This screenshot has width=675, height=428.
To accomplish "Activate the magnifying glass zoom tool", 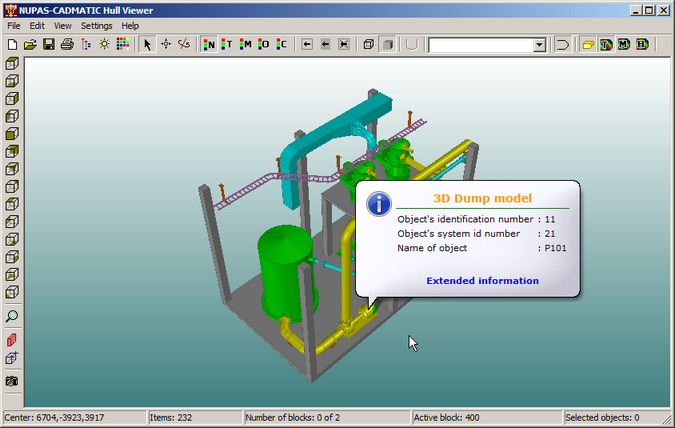I will click(12, 316).
